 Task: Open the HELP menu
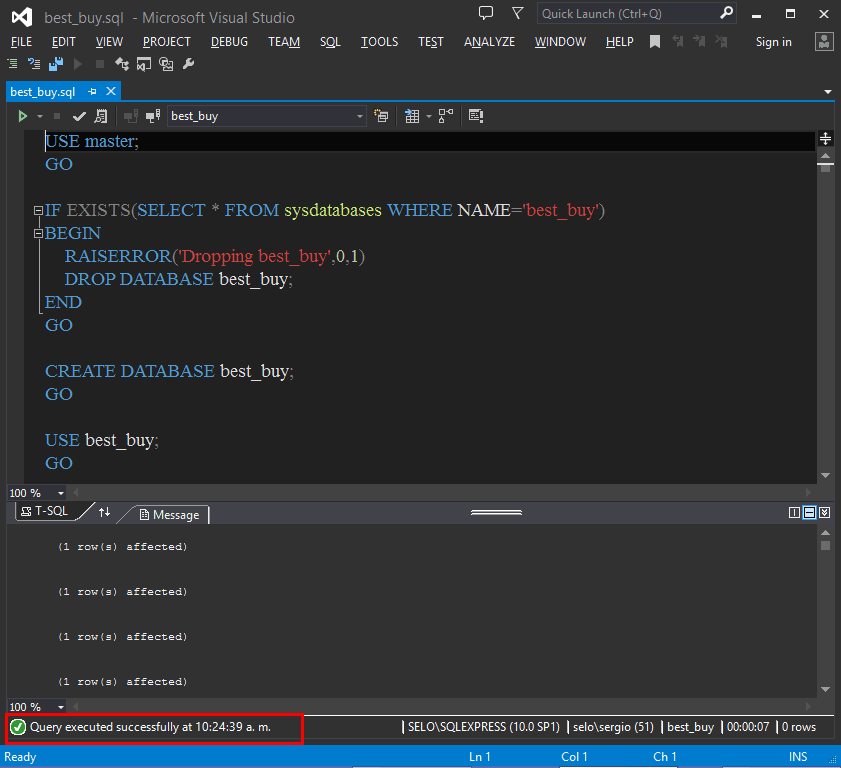pos(620,42)
